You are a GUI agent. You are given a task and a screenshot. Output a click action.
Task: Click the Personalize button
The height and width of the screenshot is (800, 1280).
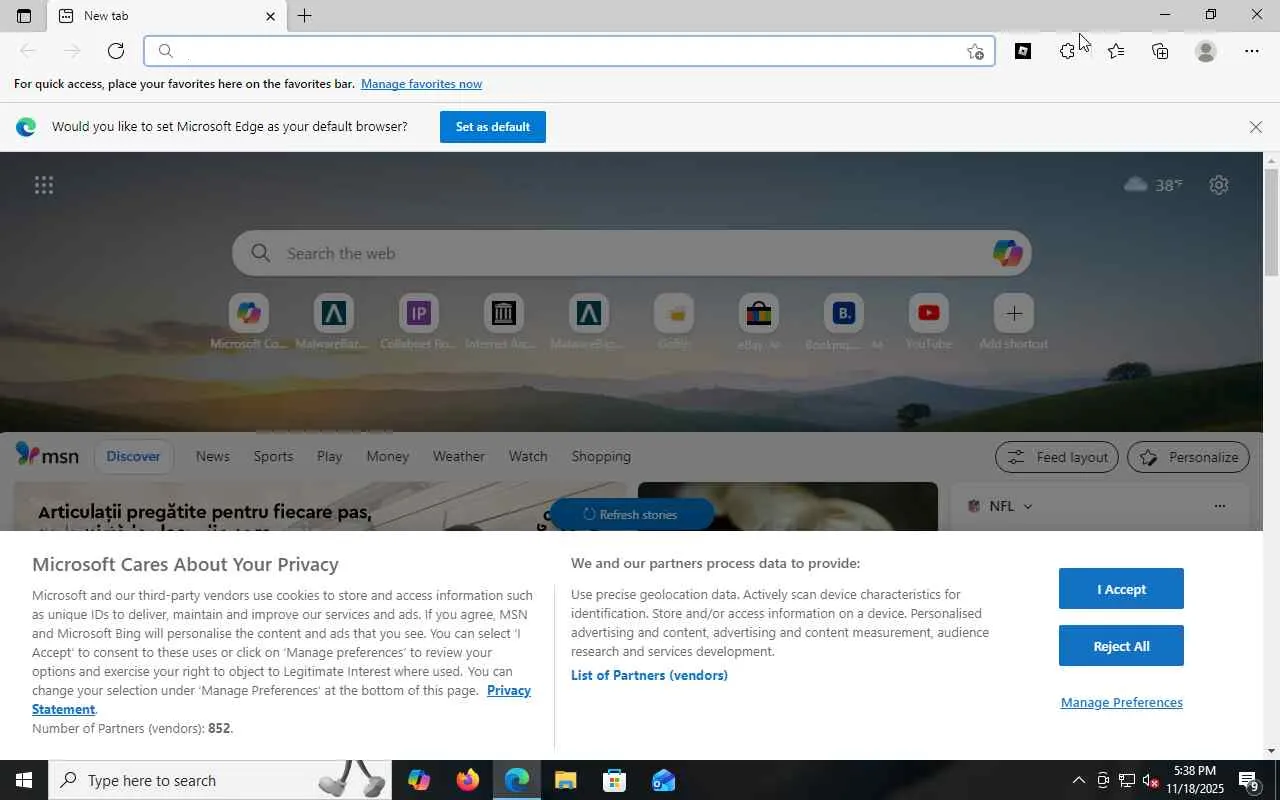click(x=1189, y=457)
